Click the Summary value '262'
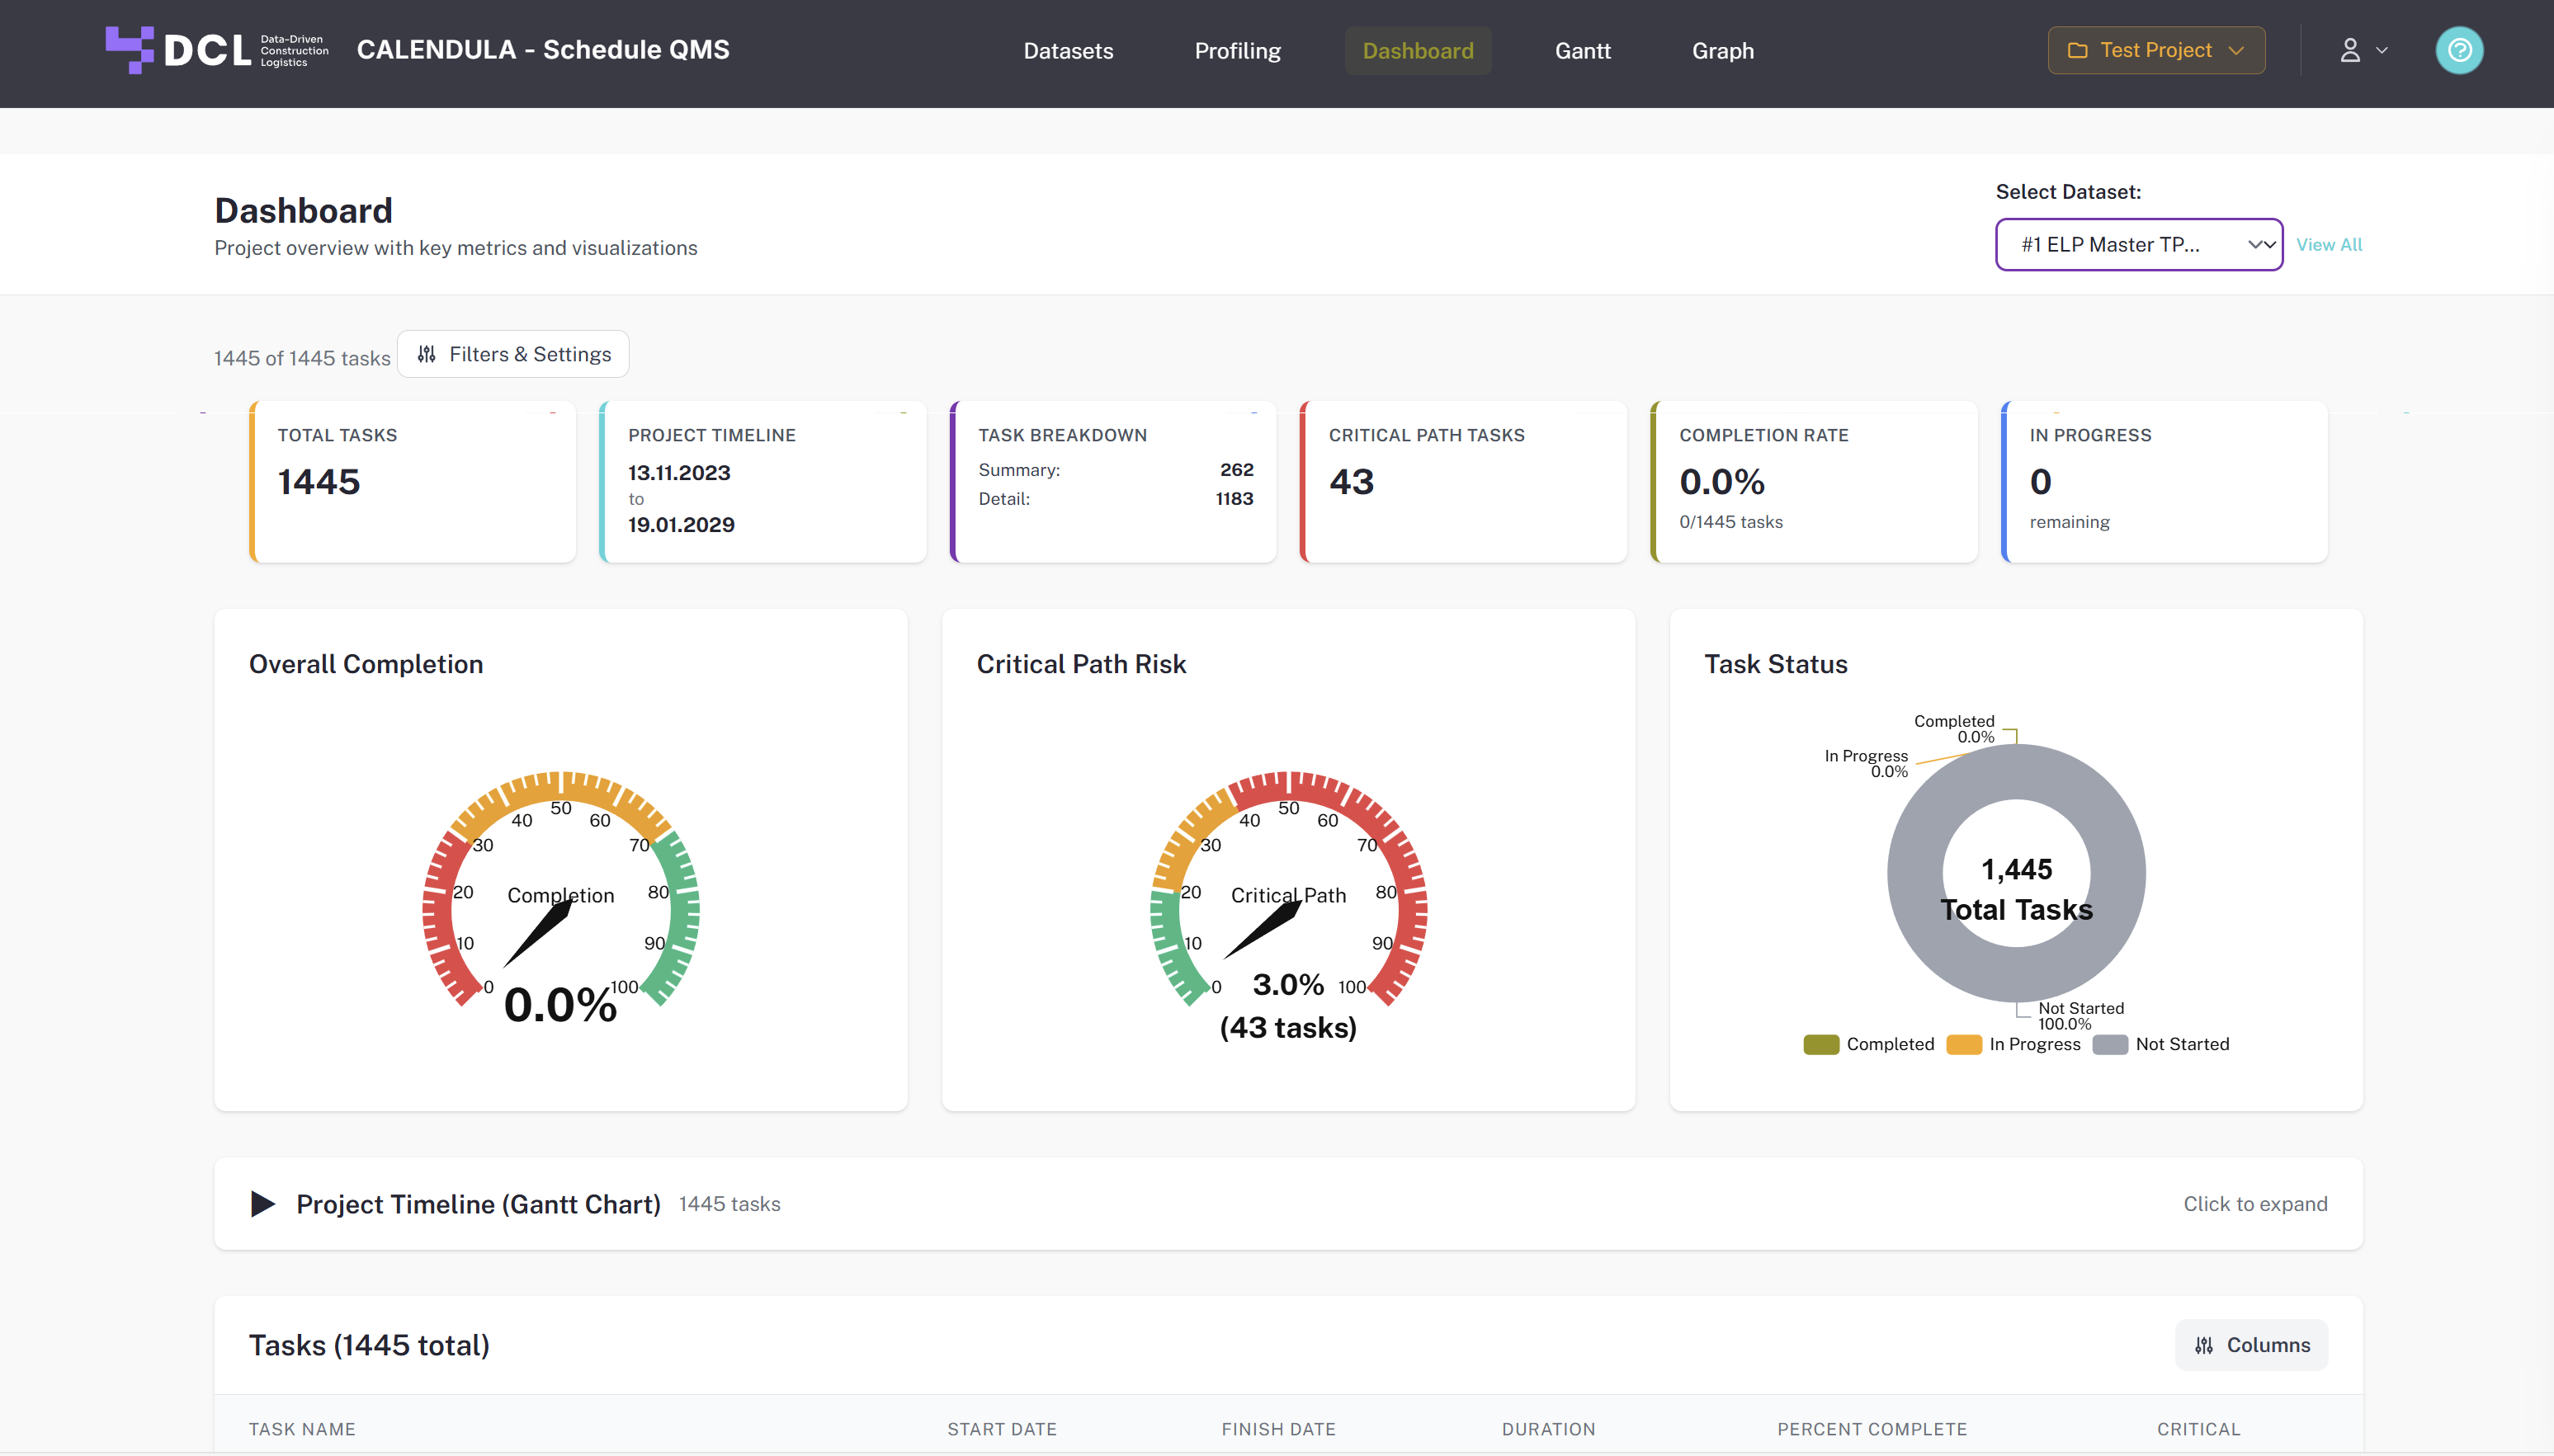The width and height of the screenshot is (2554, 1456). (x=1236, y=470)
